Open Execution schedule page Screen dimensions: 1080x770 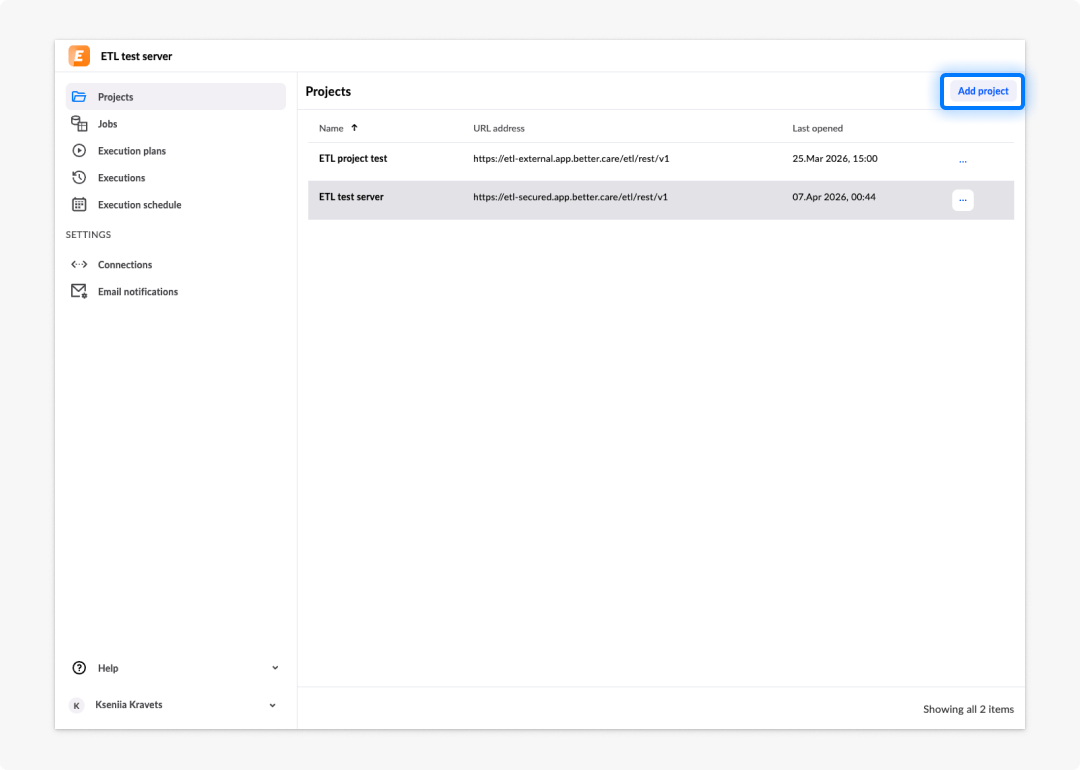point(176,205)
